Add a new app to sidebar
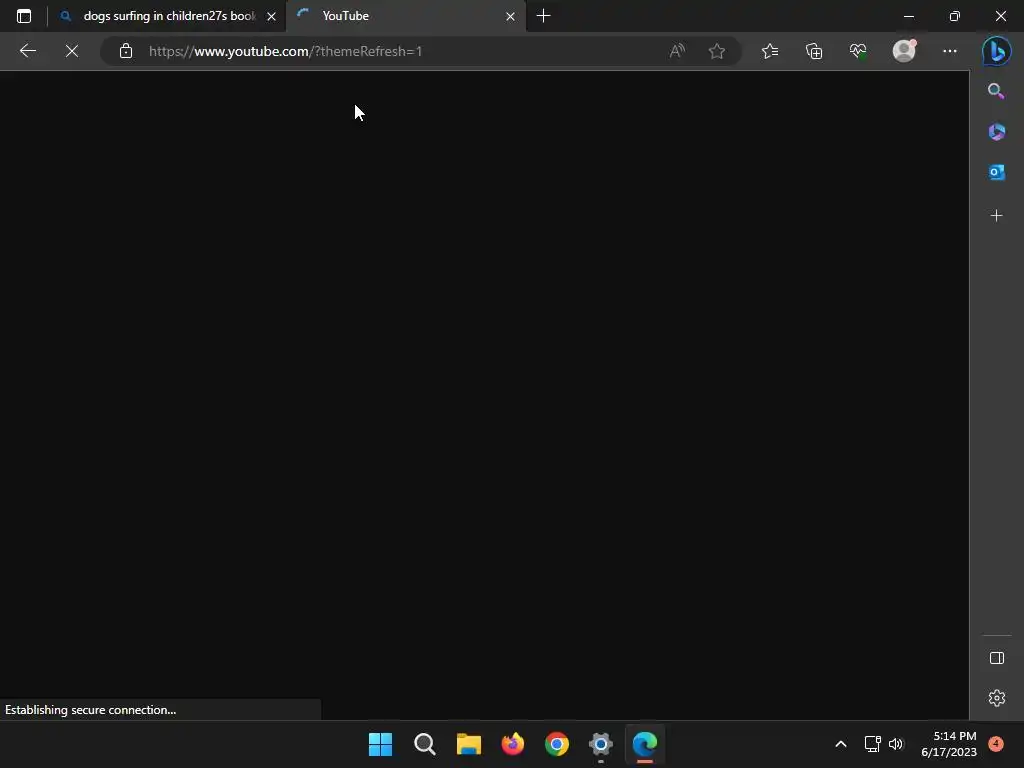This screenshot has height=768, width=1024. [x=997, y=216]
